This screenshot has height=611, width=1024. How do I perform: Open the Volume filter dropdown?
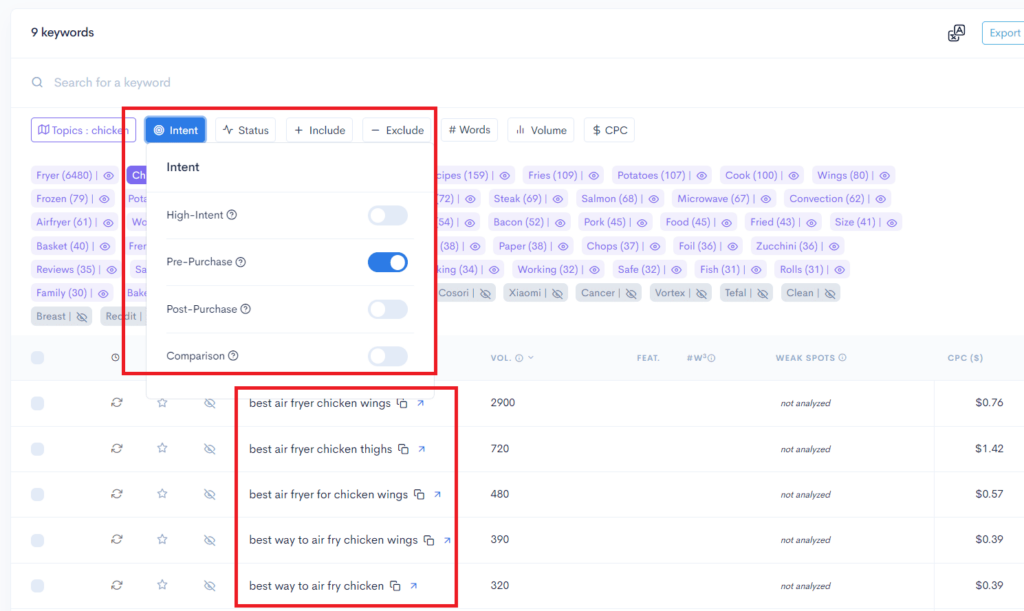tap(540, 129)
